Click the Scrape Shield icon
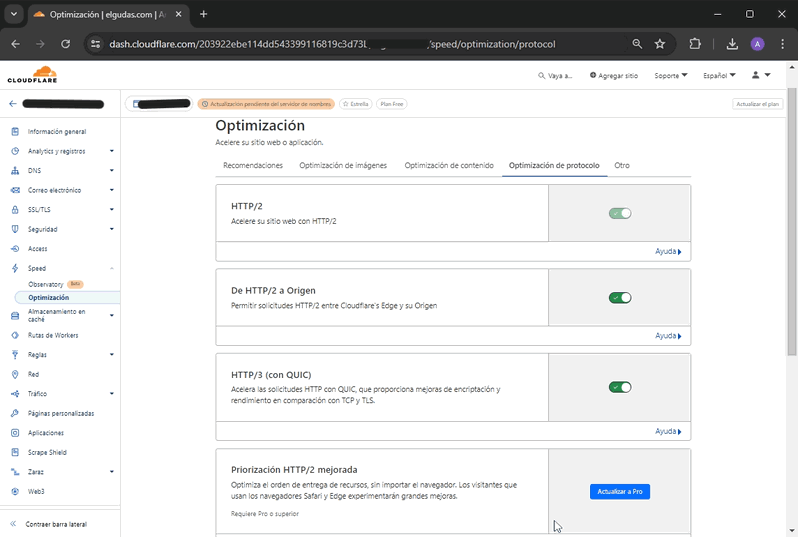This screenshot has width=798, height=537. tap(15, 452)
